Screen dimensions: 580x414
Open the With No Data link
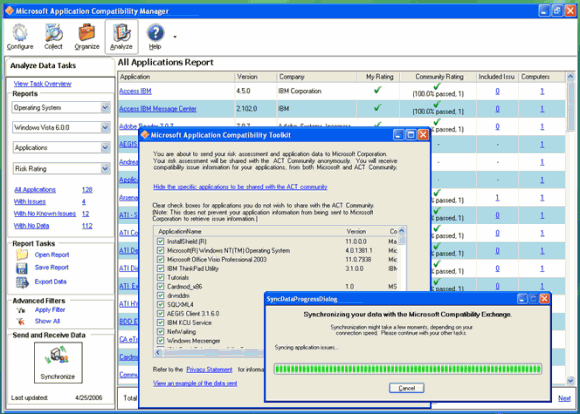[x=31, y=226]
